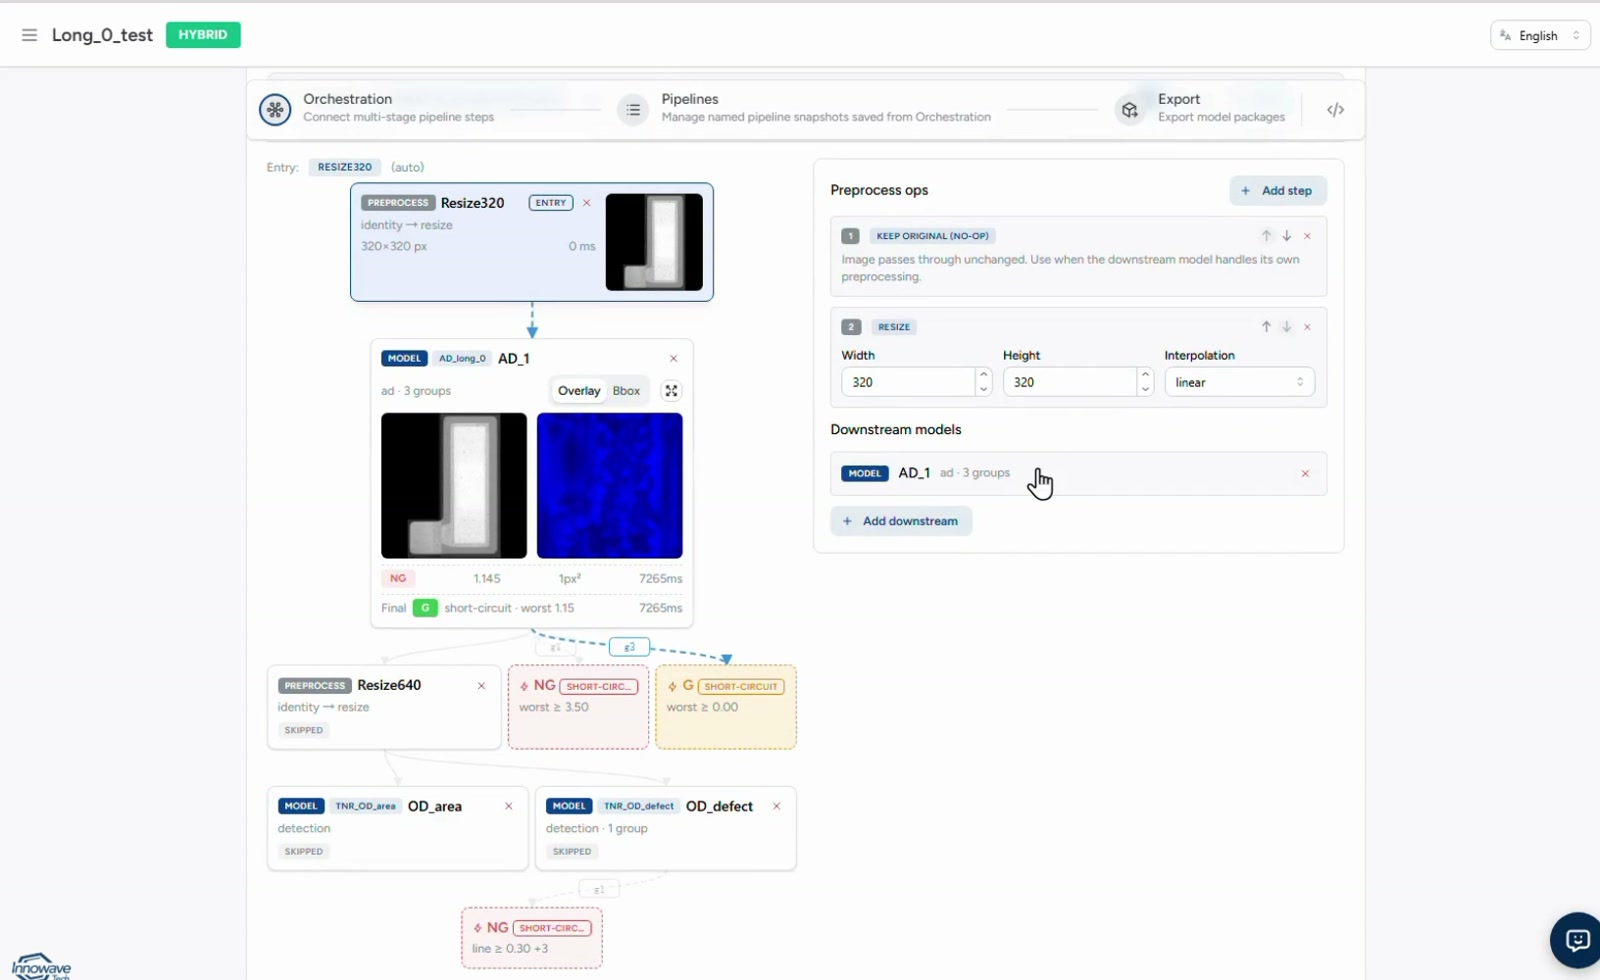Move the Resize step down
Viewport: 1600px width, 980px height.
[x=1287, y=327]
